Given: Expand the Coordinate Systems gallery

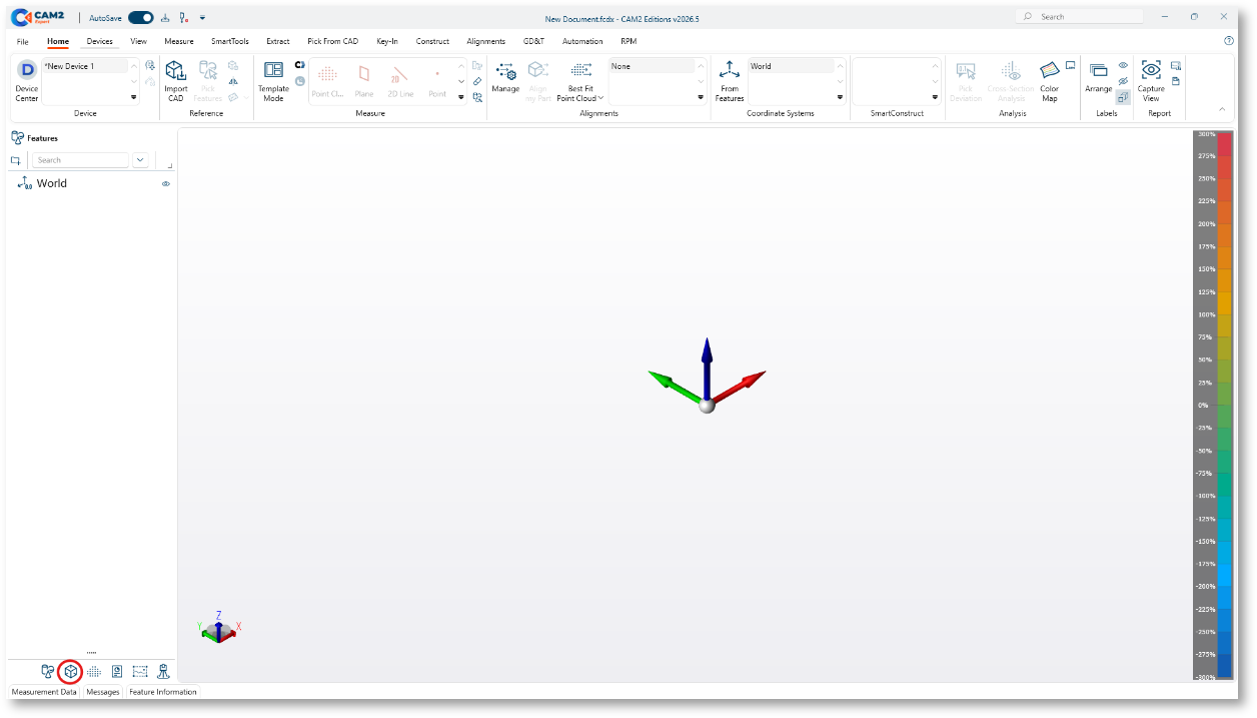Looking at the screenshot, I should click(x=840, y=97).
